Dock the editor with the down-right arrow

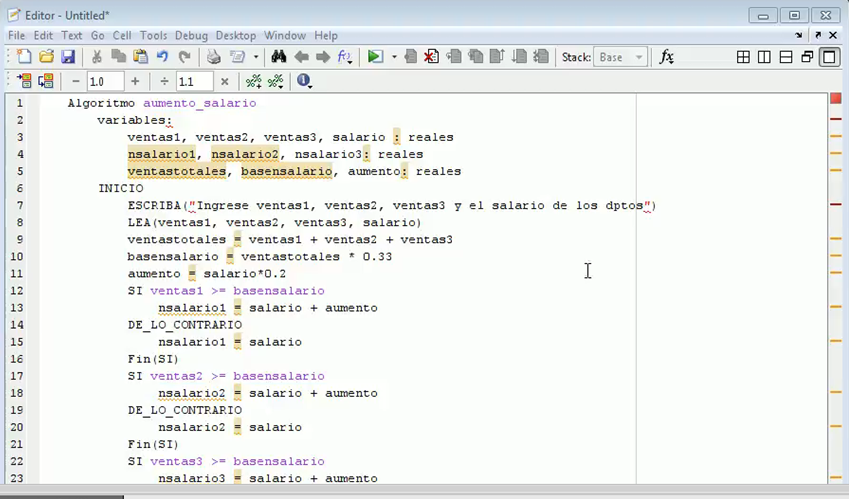[799, 35]
